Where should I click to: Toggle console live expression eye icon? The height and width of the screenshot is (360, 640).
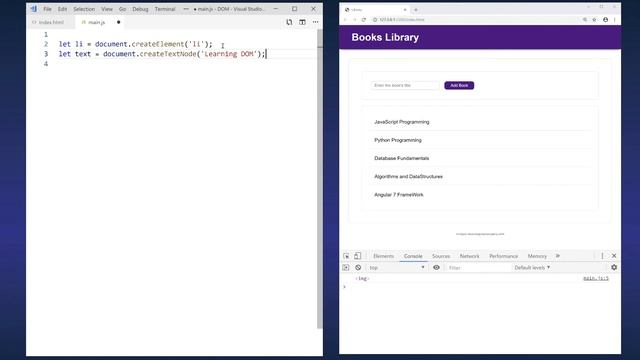click(436, 268)
